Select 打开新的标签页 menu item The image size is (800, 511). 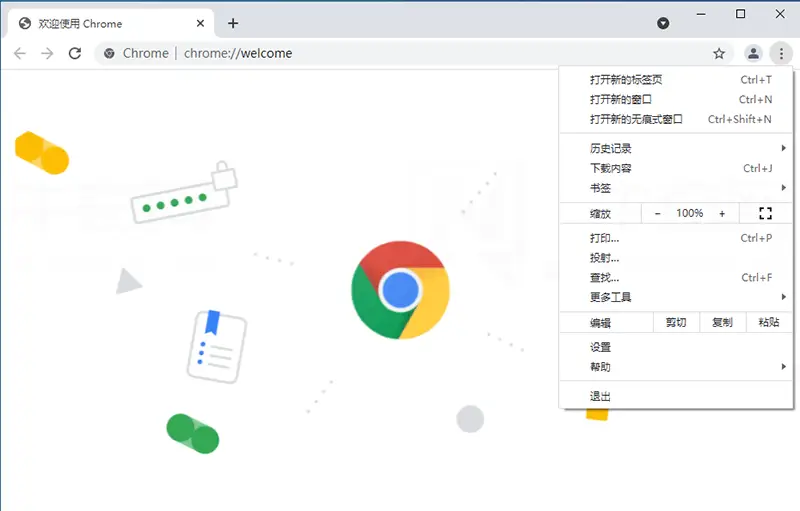[676, 80]
